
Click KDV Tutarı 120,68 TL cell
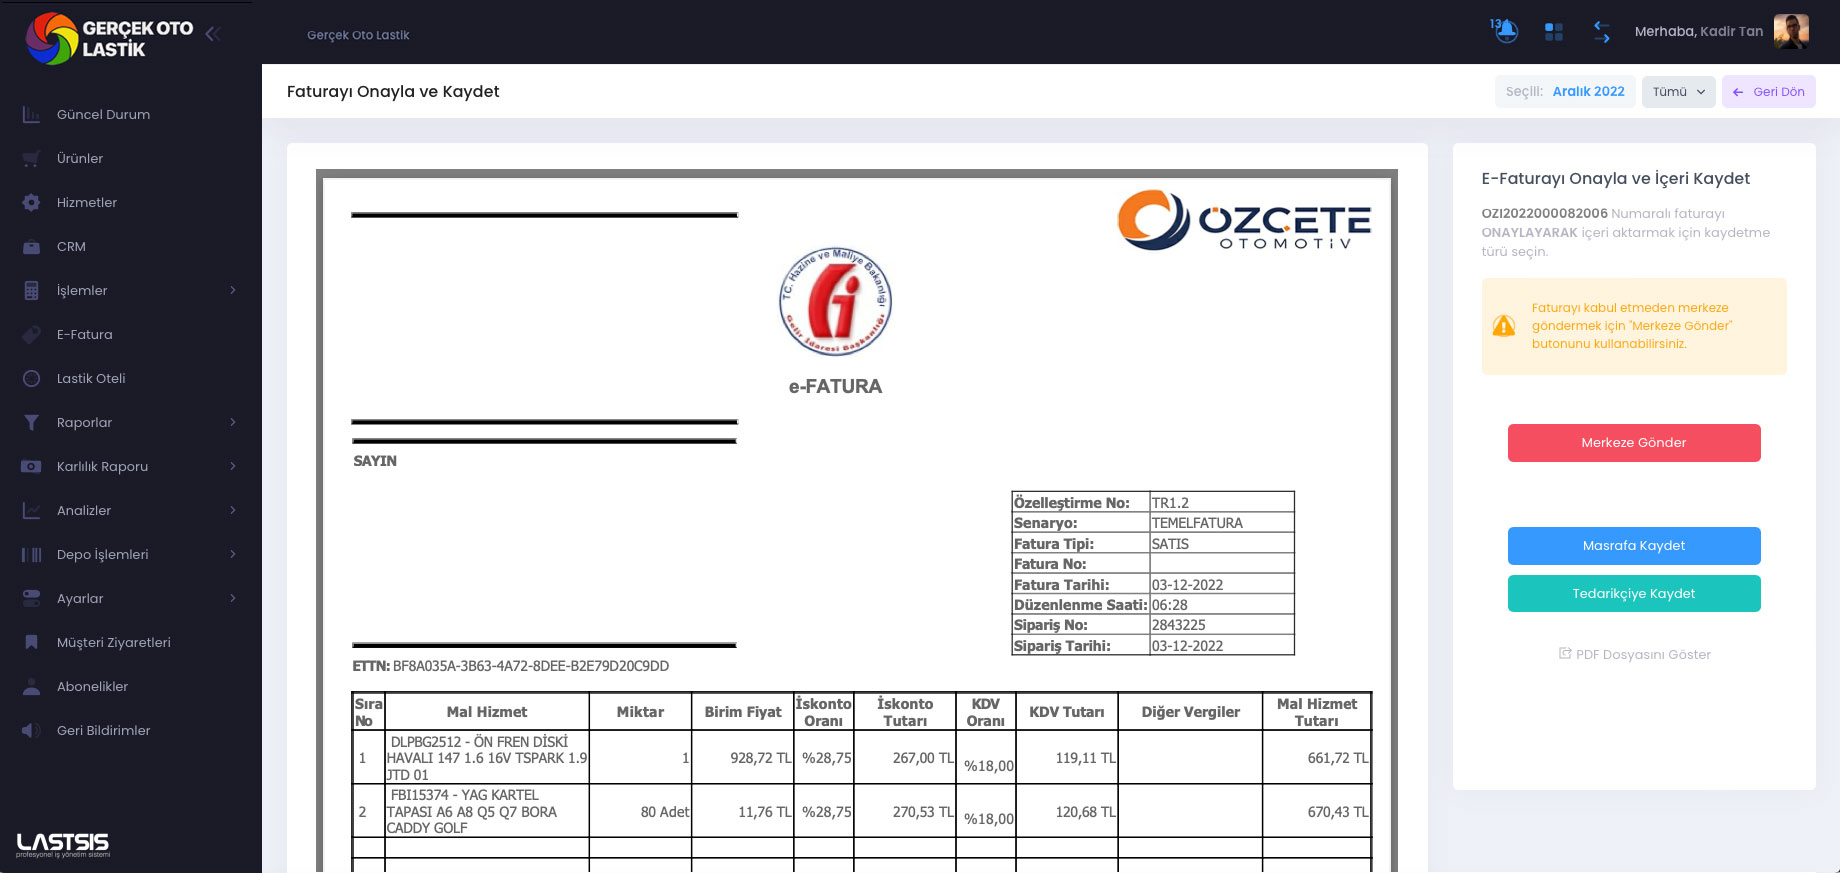pyautogui.click(x=1067, y=811)
